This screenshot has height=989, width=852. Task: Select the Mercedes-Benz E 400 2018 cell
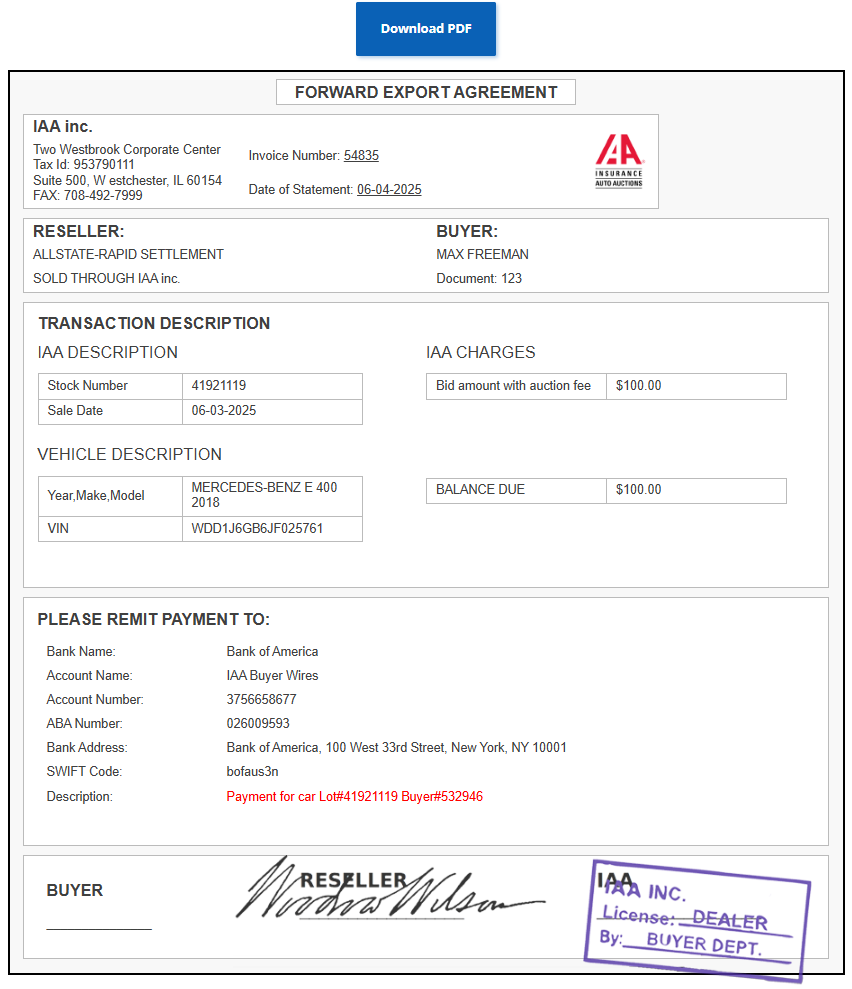(x=272, y=496)
